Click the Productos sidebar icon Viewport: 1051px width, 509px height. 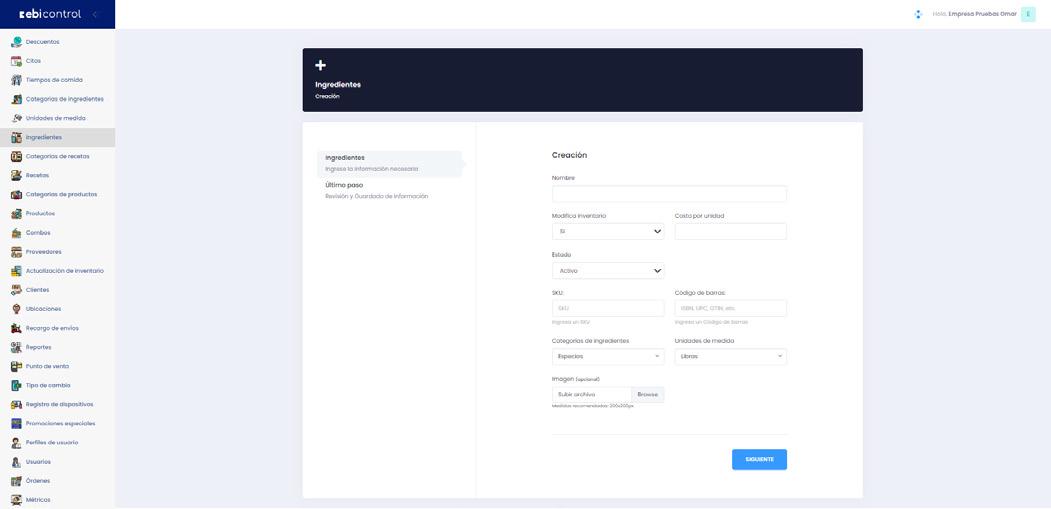pyautogui.click(x=17, y=213)
